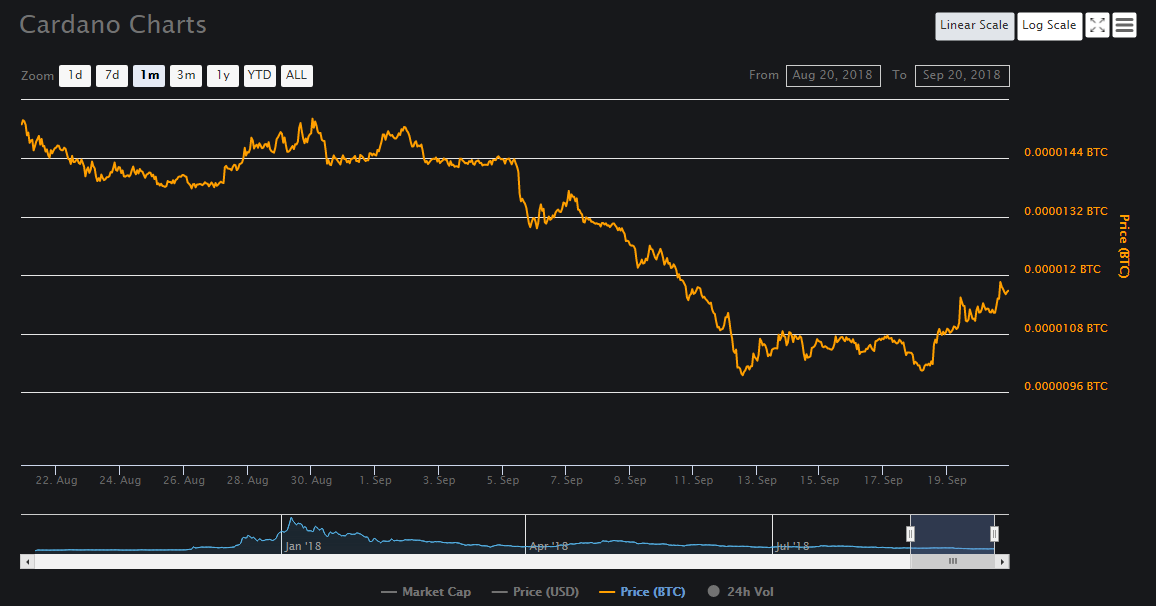Click the navigator left range handle
The width and height of the screenshot is (1156, 606).
coord(910,534)
